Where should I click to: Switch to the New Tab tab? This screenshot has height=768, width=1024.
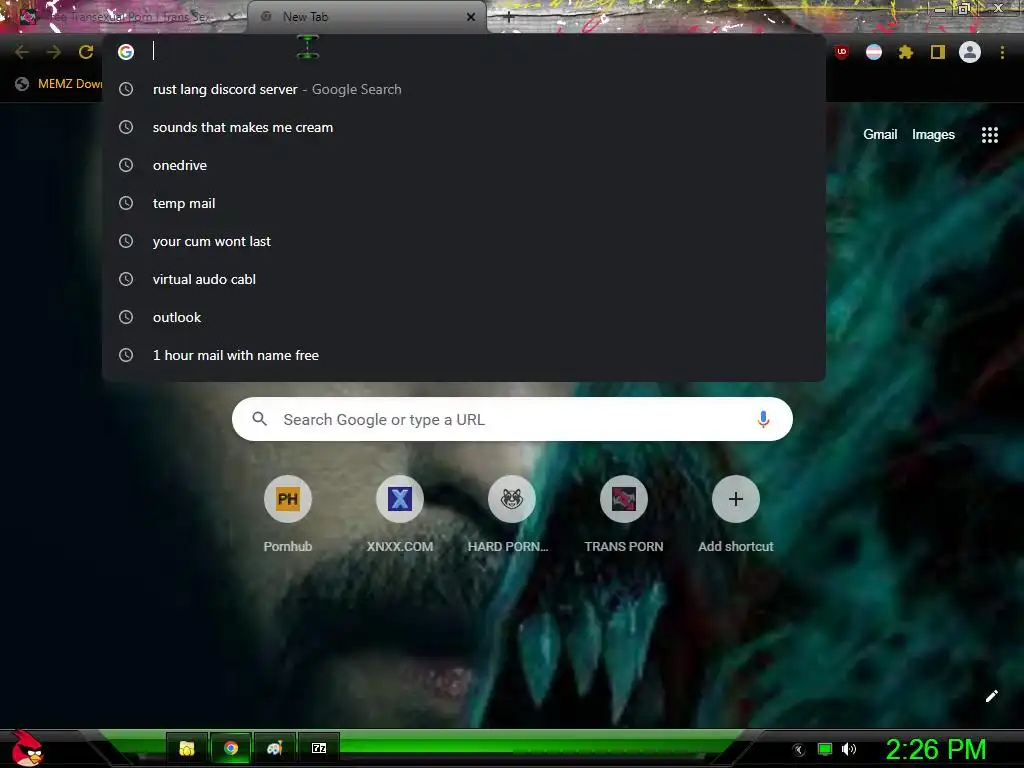tap(367, 17)
